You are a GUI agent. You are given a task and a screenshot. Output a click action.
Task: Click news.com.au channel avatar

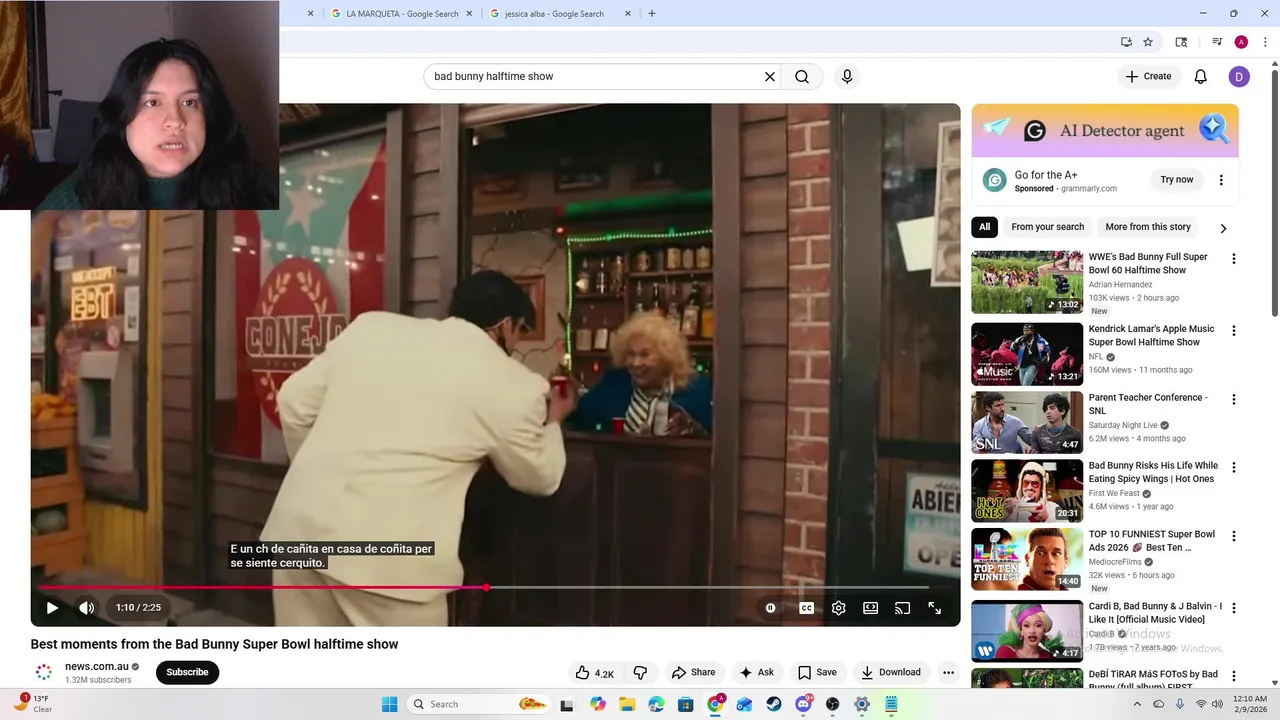click(x=44, y=673)
